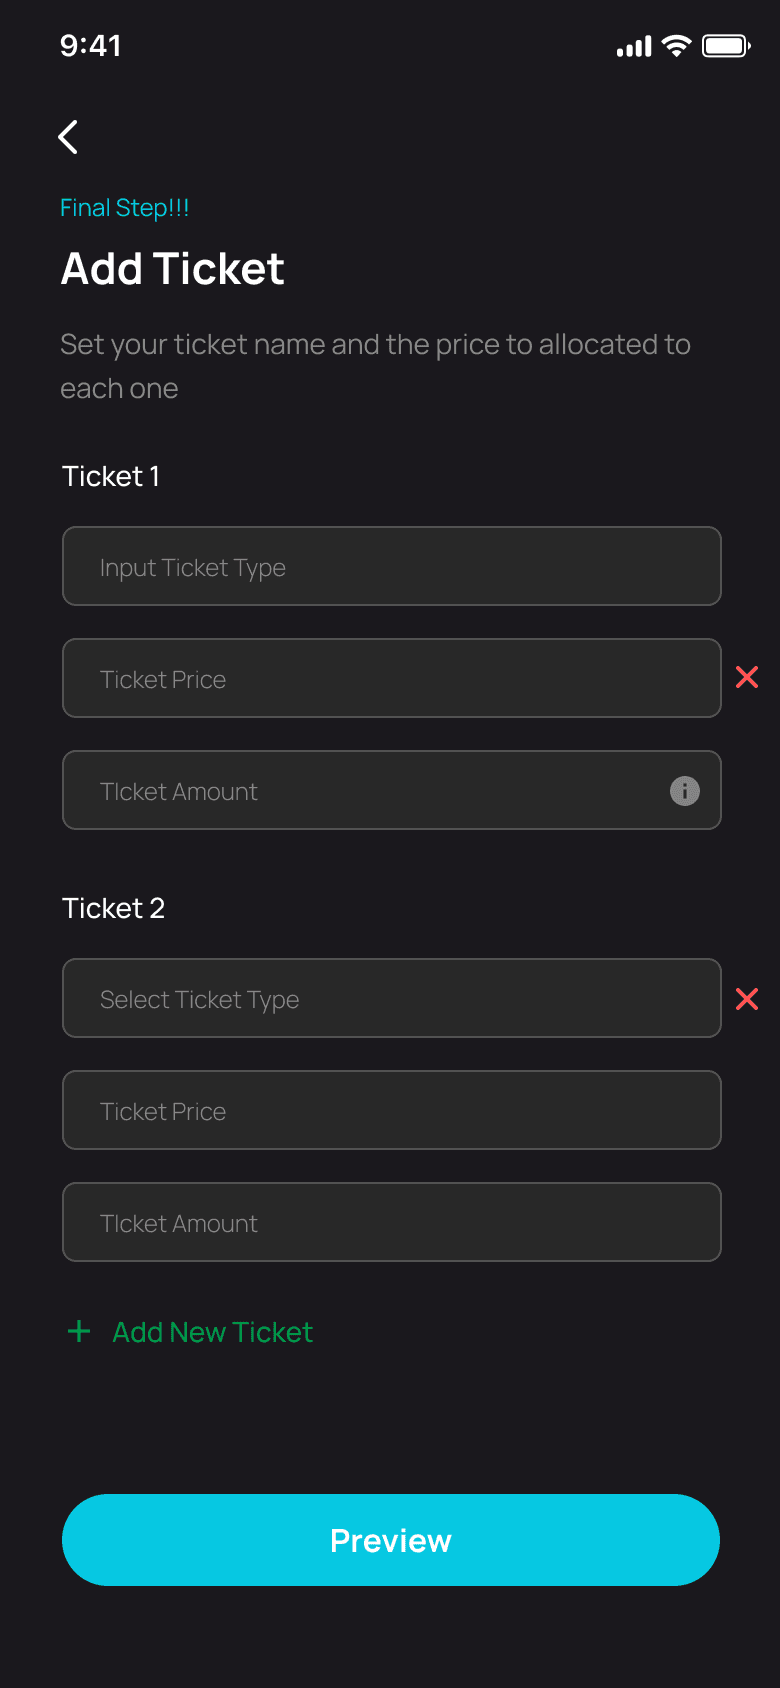Screen dimensions: 780x1688
Task: Delete Ticket 2 using its red X
Action: (x=747, y=999)
